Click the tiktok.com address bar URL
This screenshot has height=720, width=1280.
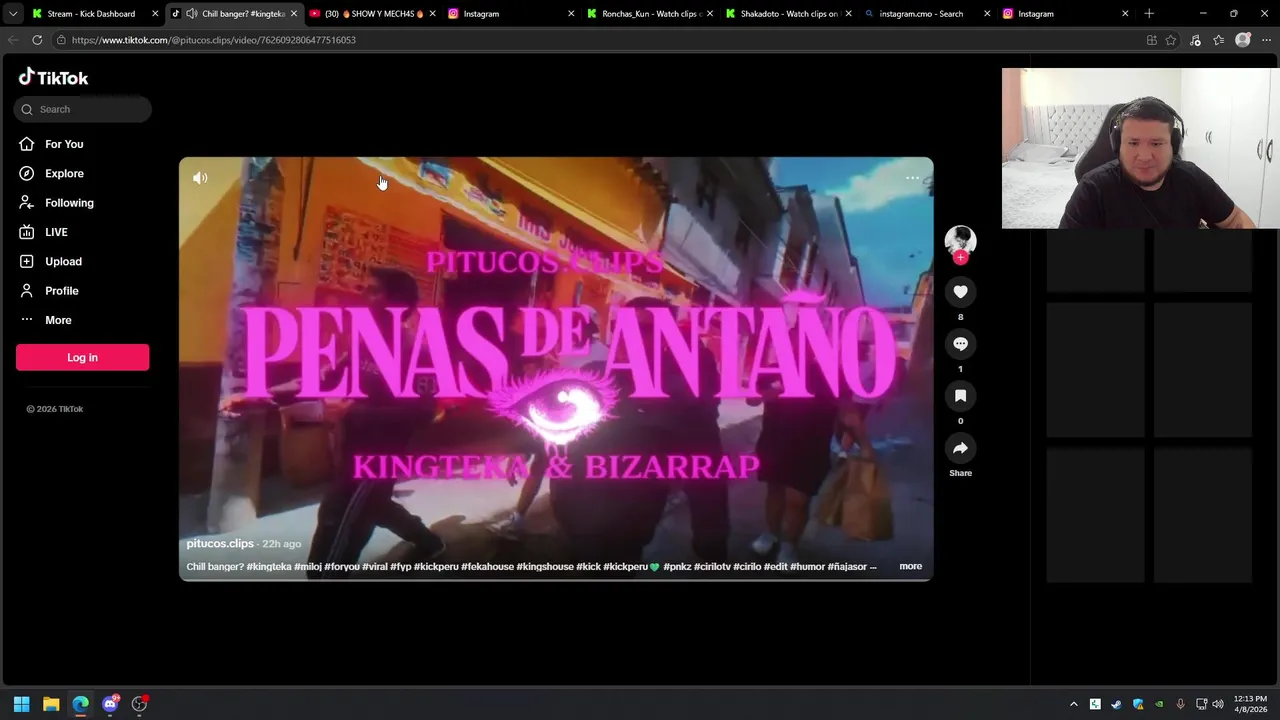[213, 40]
